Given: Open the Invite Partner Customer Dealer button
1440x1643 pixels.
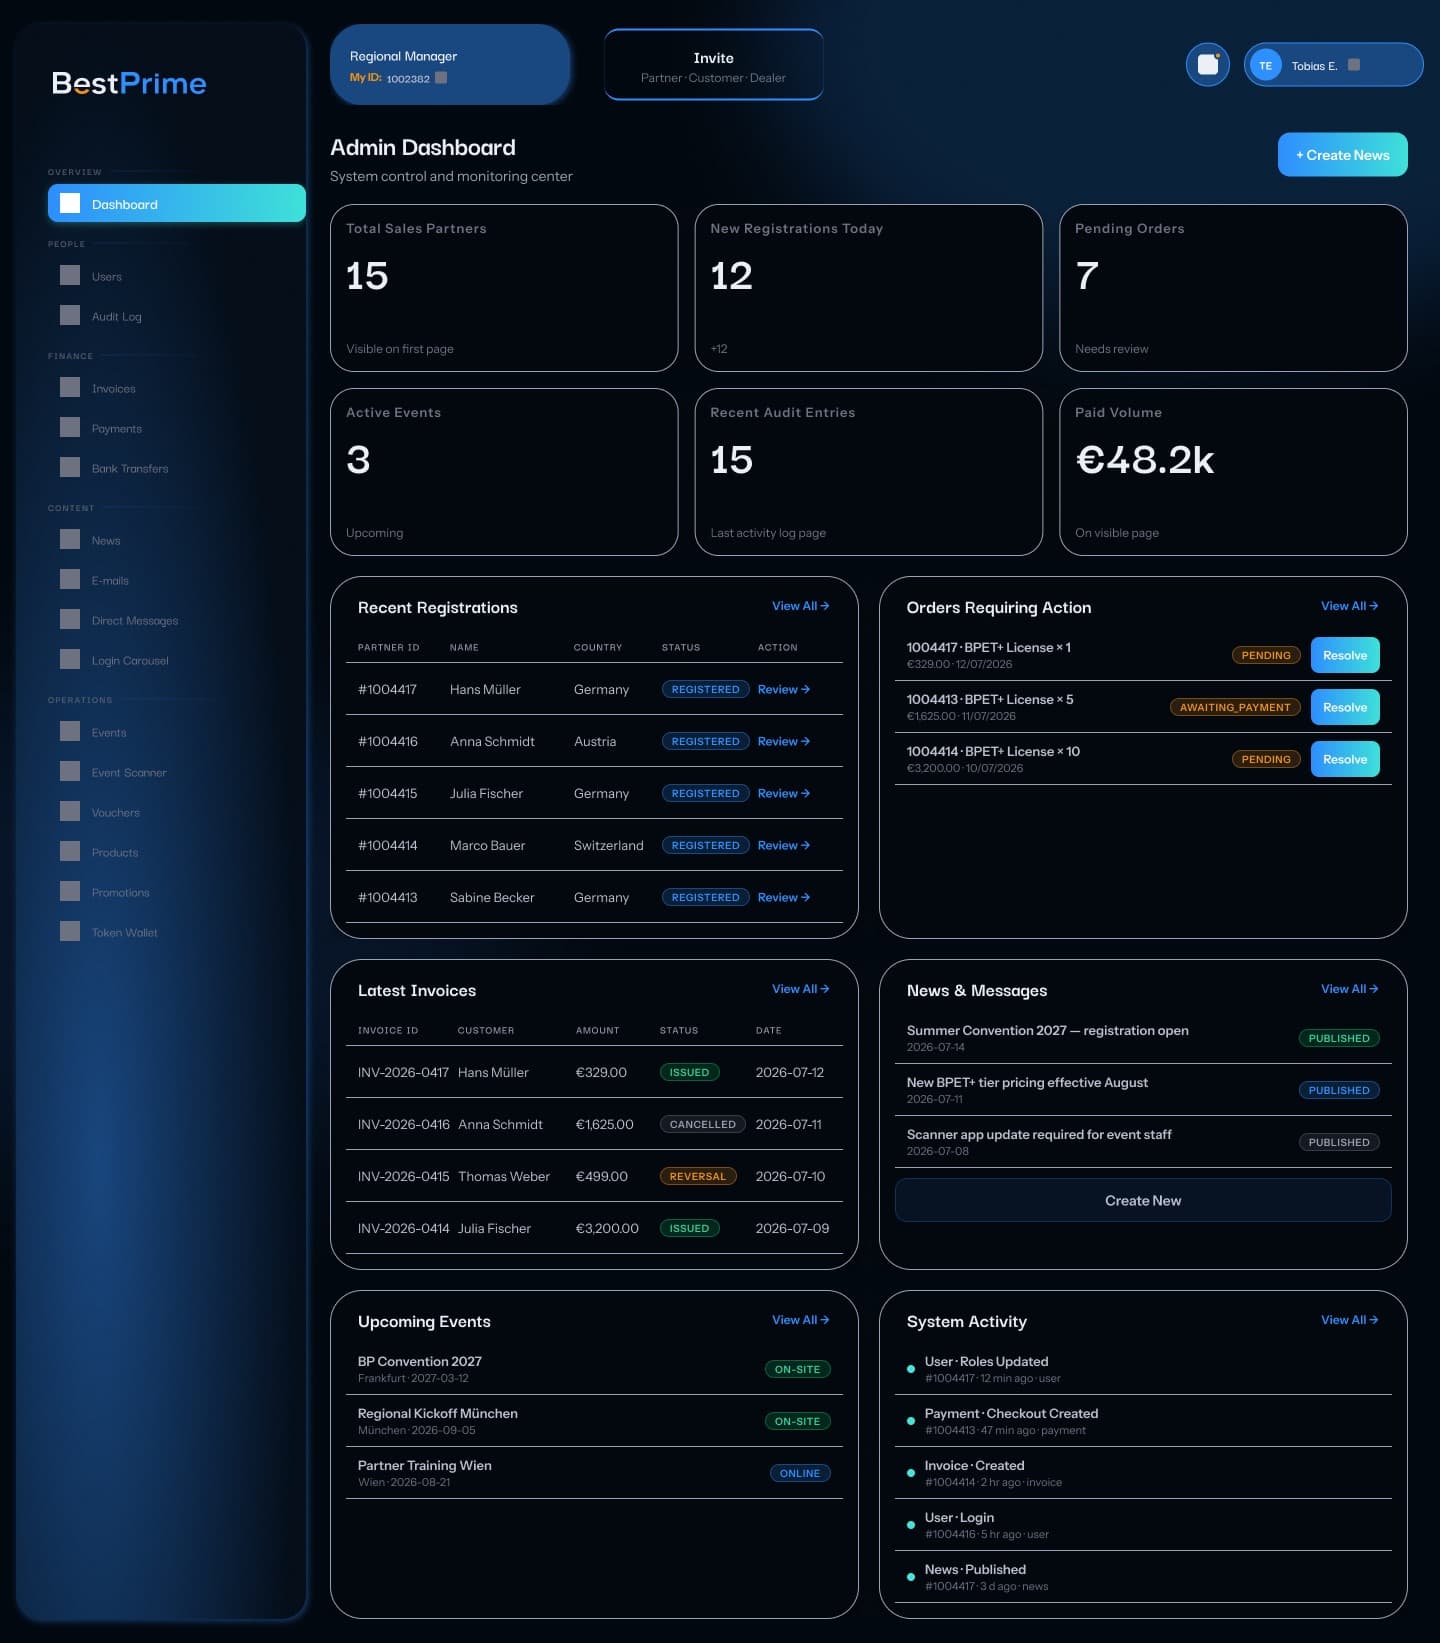Looking at the screenshot, I should pyautogui.click(x=713, y=65).
